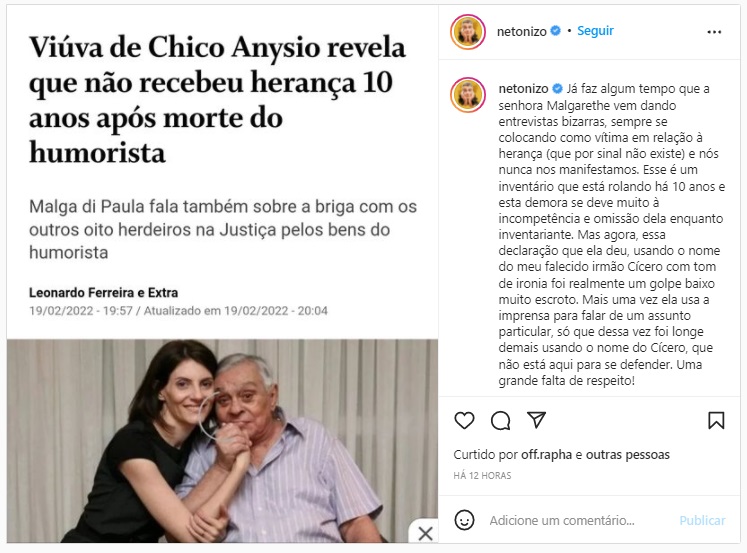Open the emoji picker smiley icon
Screen dimensions: 747x553
(x=464, y=520)
